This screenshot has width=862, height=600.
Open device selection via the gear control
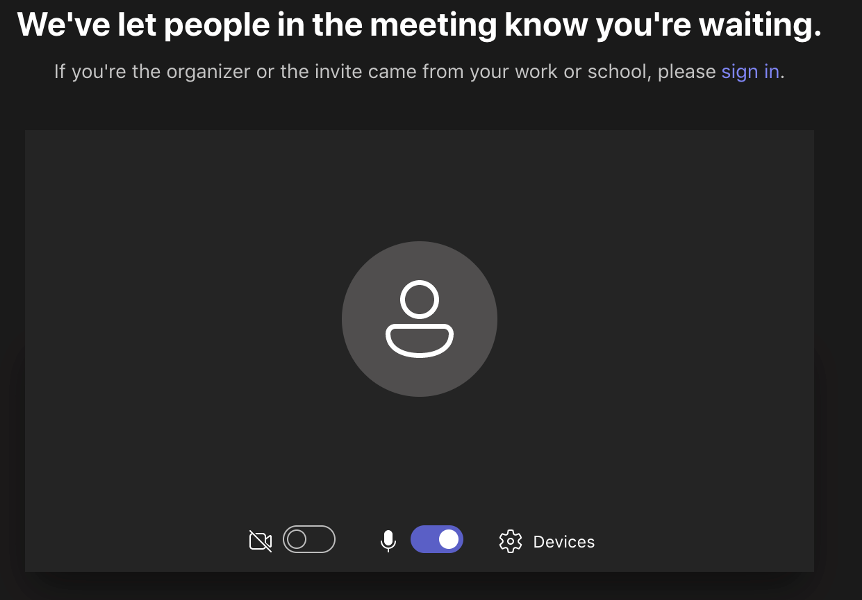pos(510,540)
